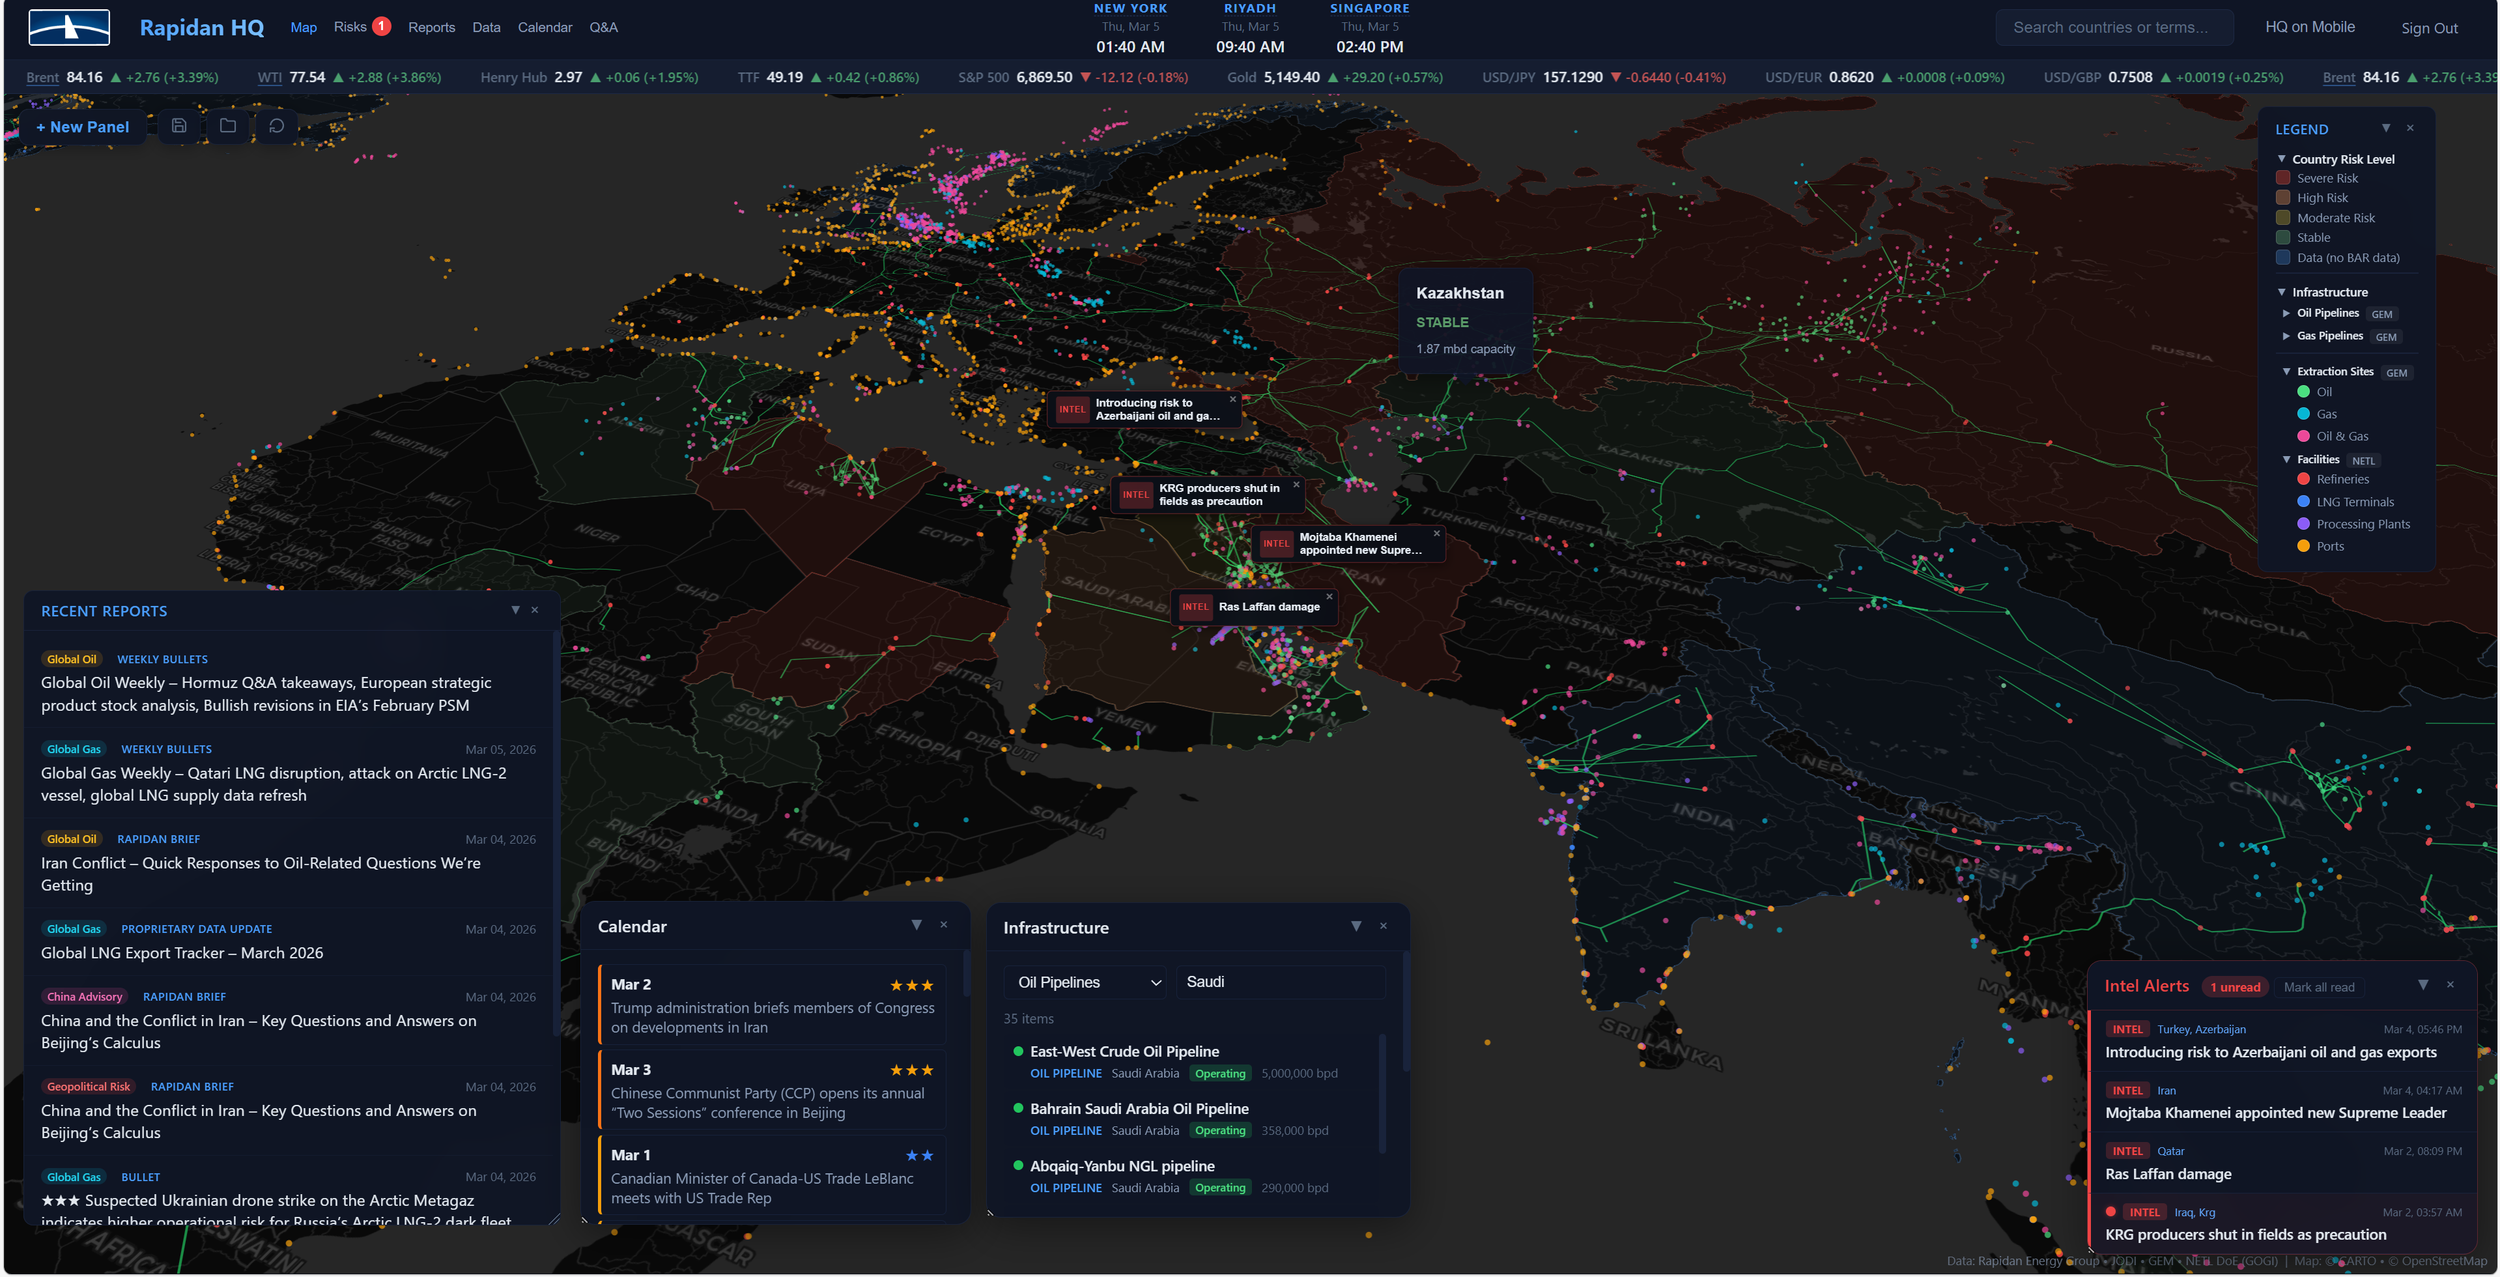Toggle the Refineries facilities layer

click(x=2342, y=479)
